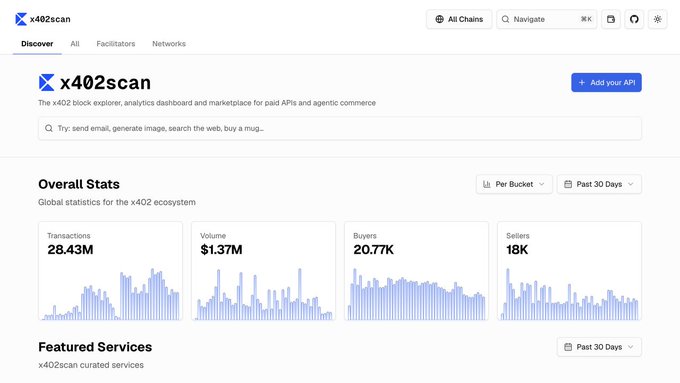Switch to the All tab
Screen dimensions: 680x383
coord(75,44)
